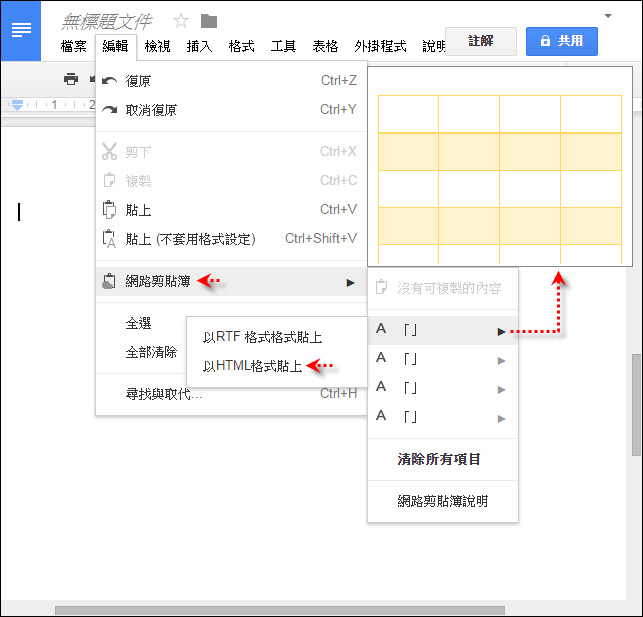Open 網路剪貼簿說明
643x617 pixels.
[x=443, y=501]
